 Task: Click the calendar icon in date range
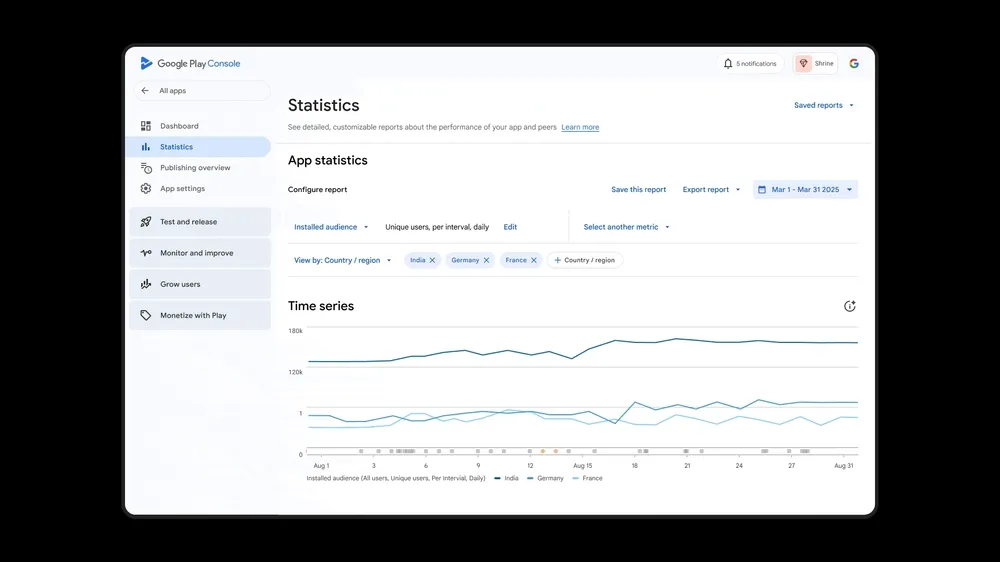click(762, 189)
